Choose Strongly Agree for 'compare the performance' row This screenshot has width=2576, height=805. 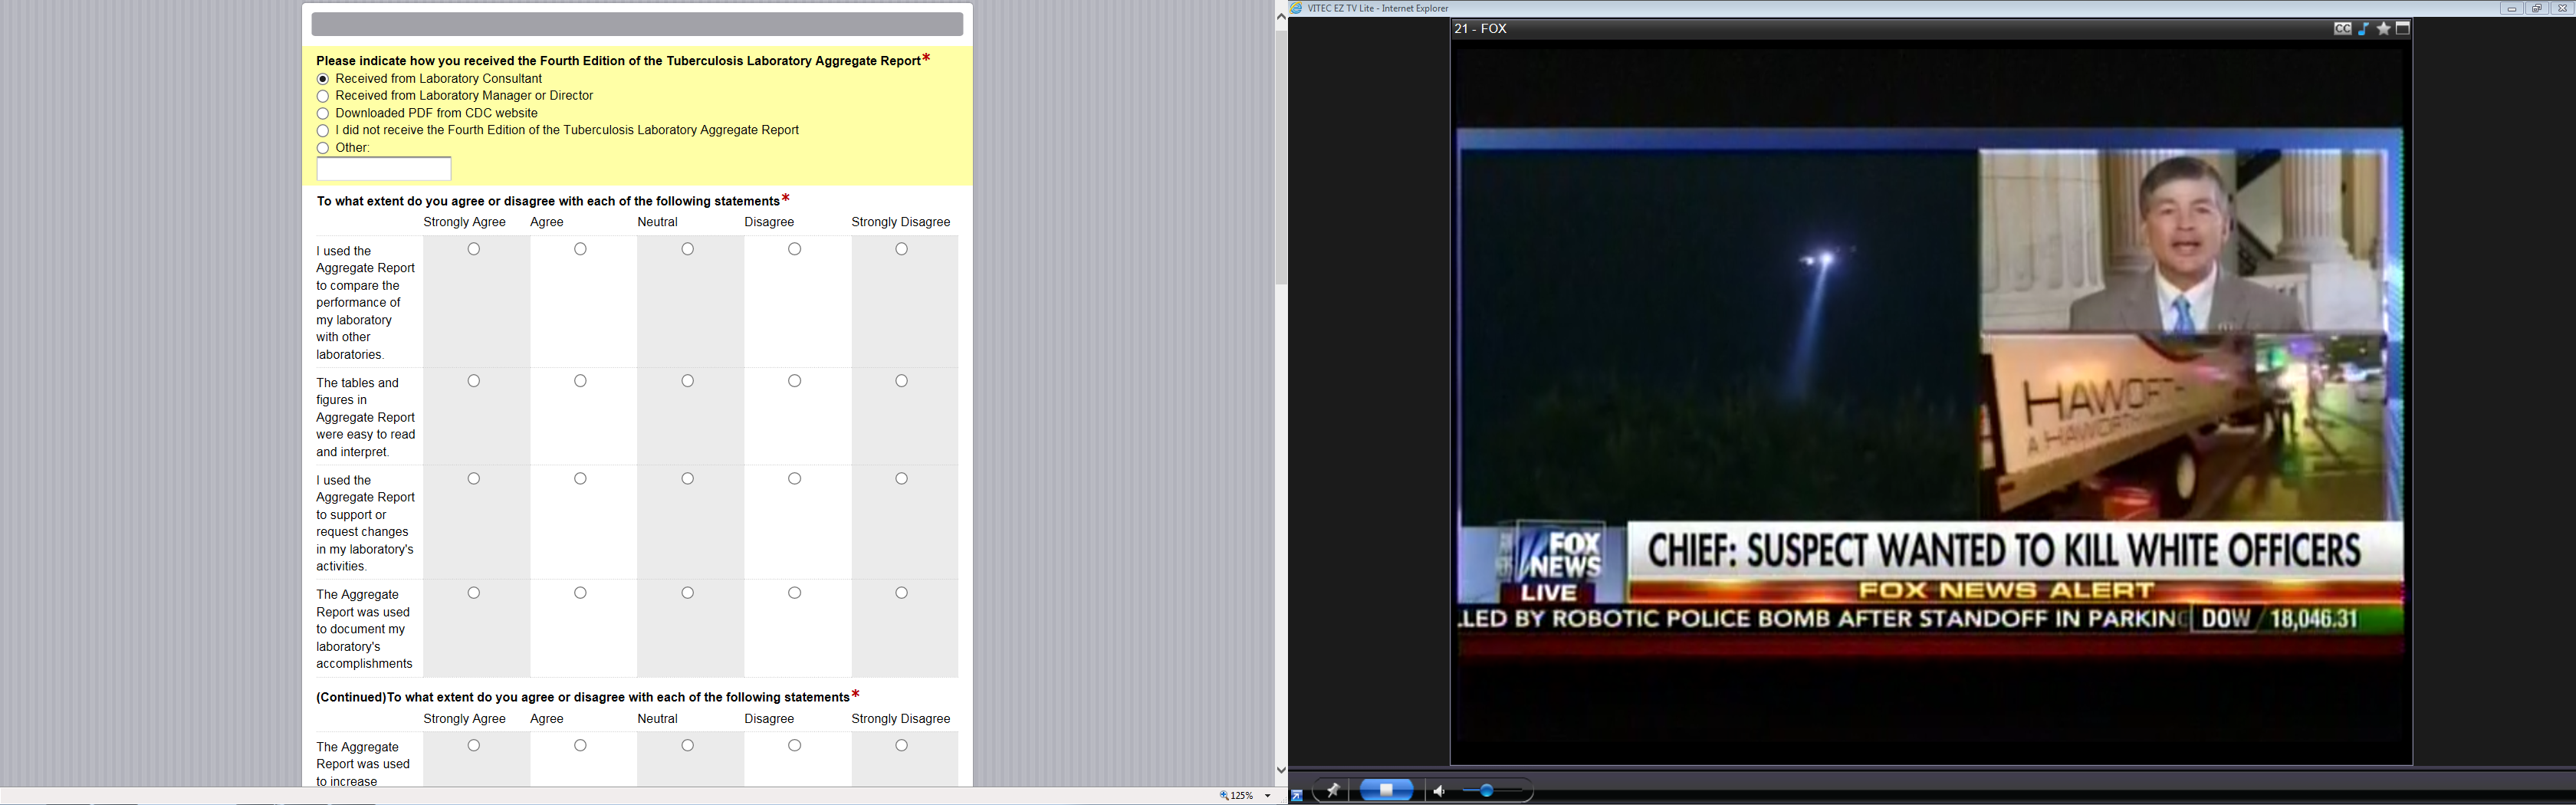pos(474,249)
